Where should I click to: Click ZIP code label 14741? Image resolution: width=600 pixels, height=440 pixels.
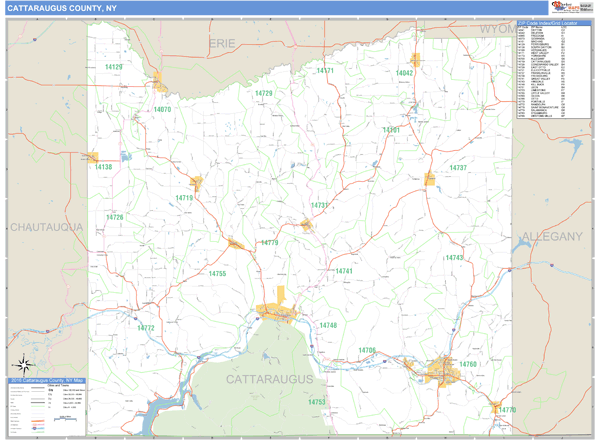point(344,271)
